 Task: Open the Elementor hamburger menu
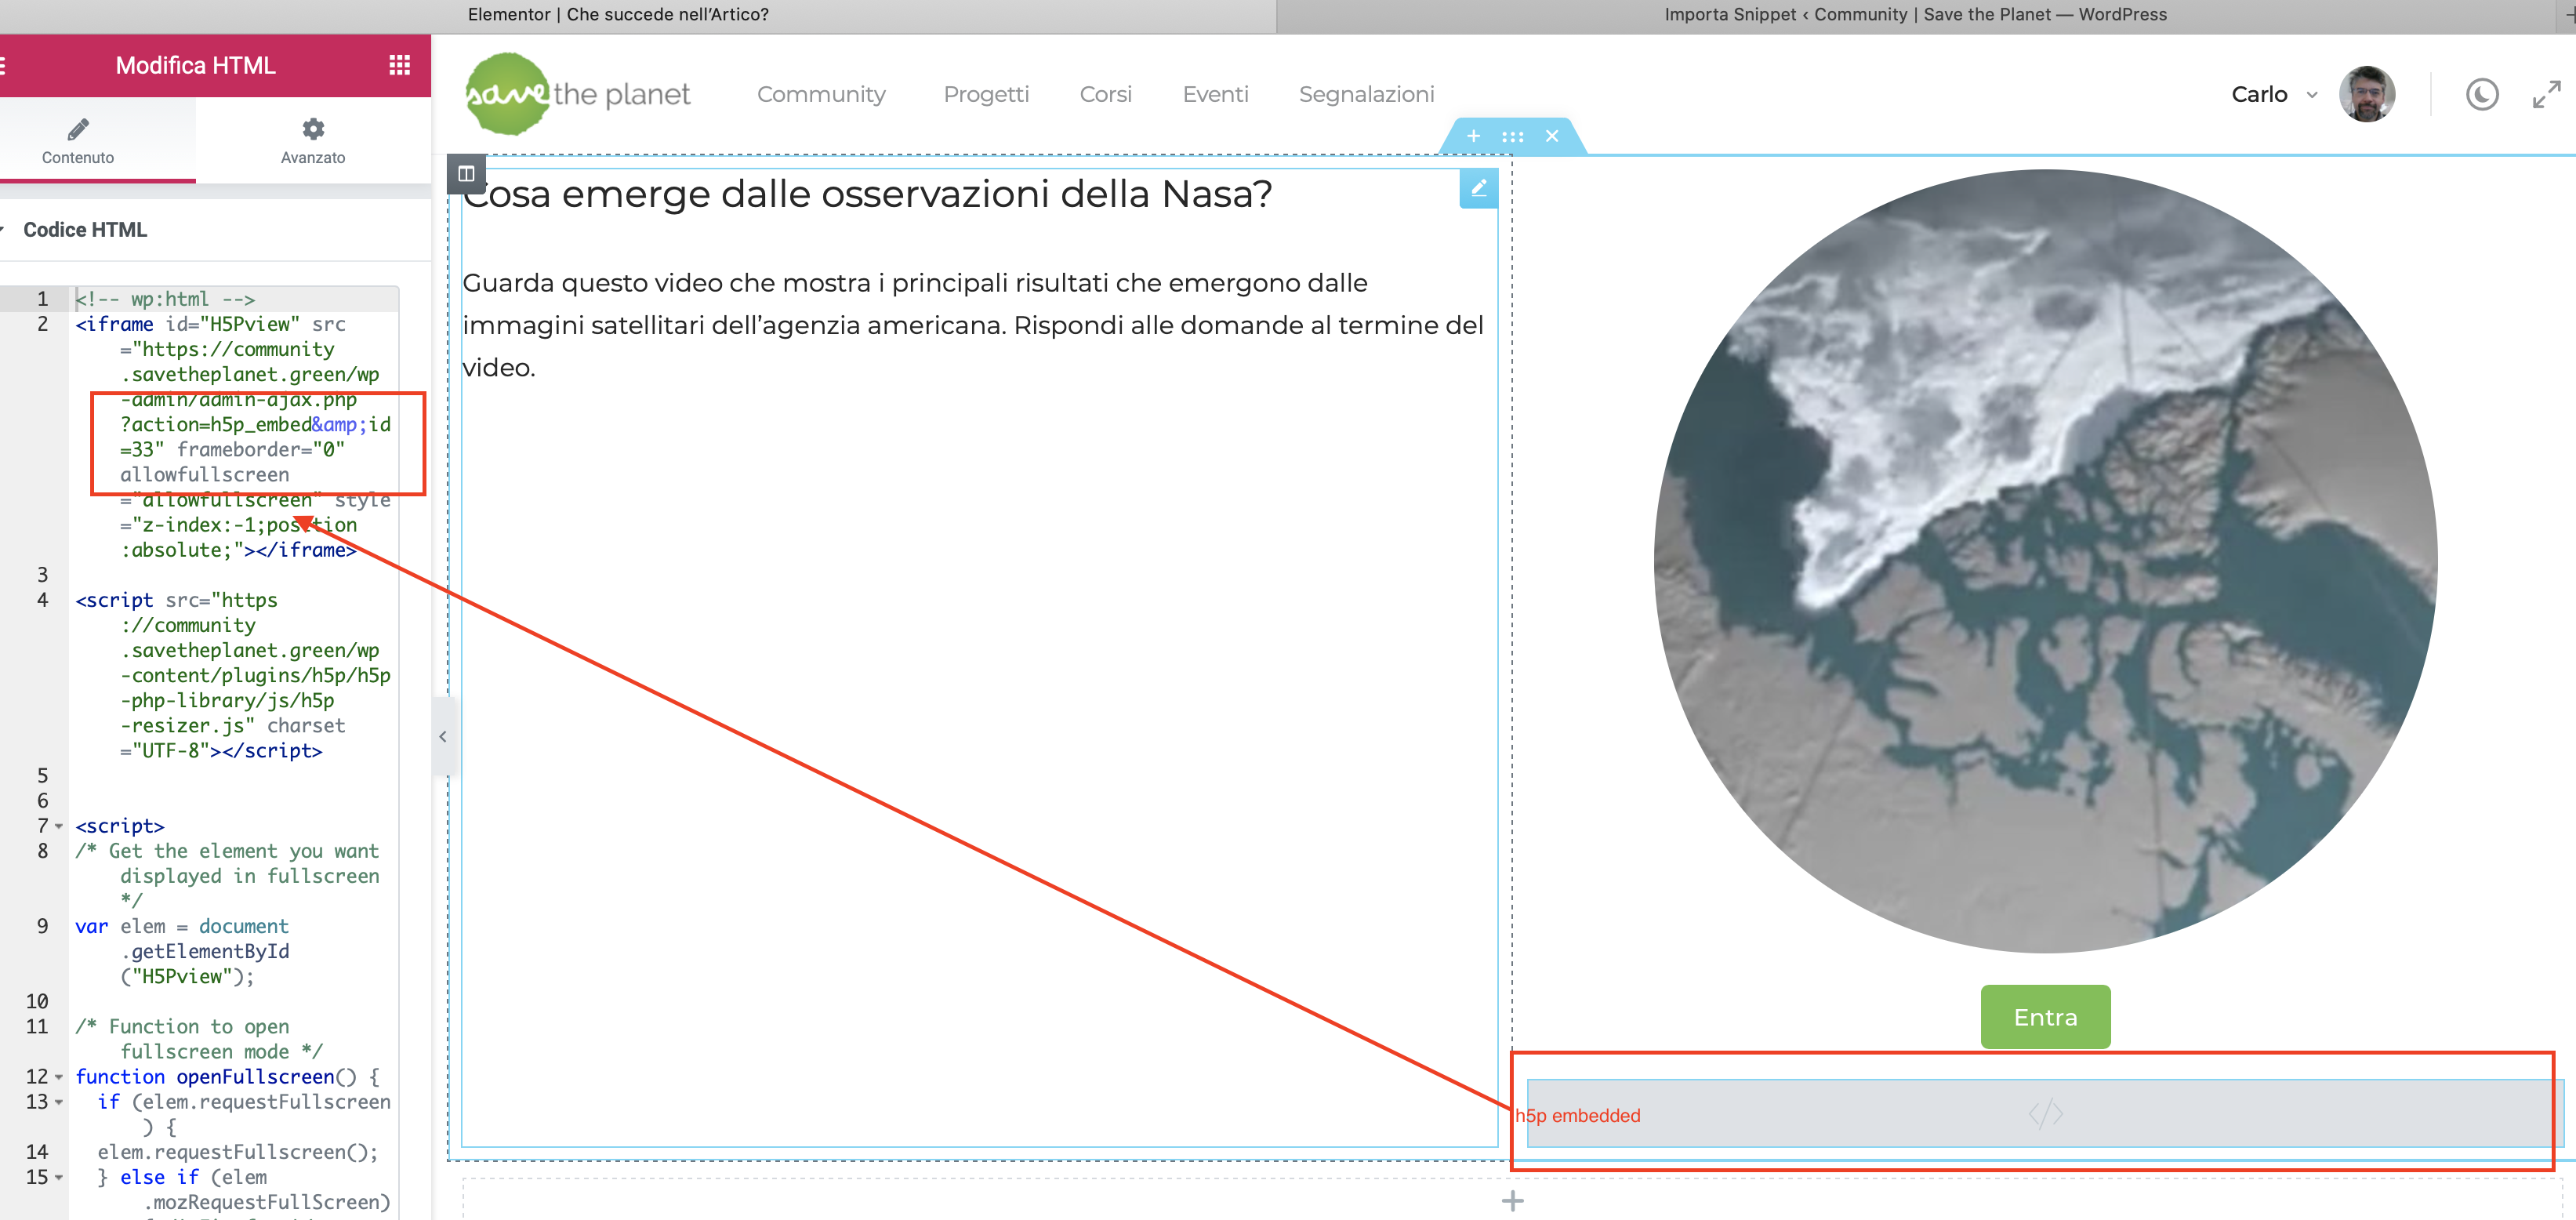3,65
